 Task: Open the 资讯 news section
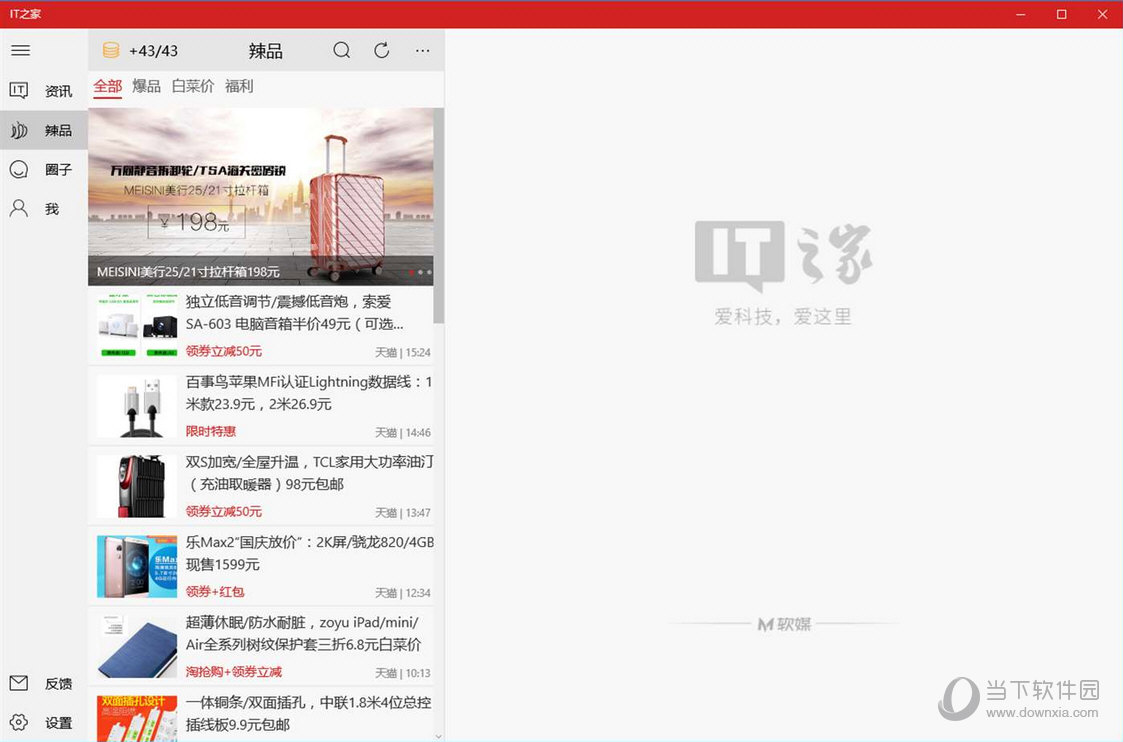(43, 91)
